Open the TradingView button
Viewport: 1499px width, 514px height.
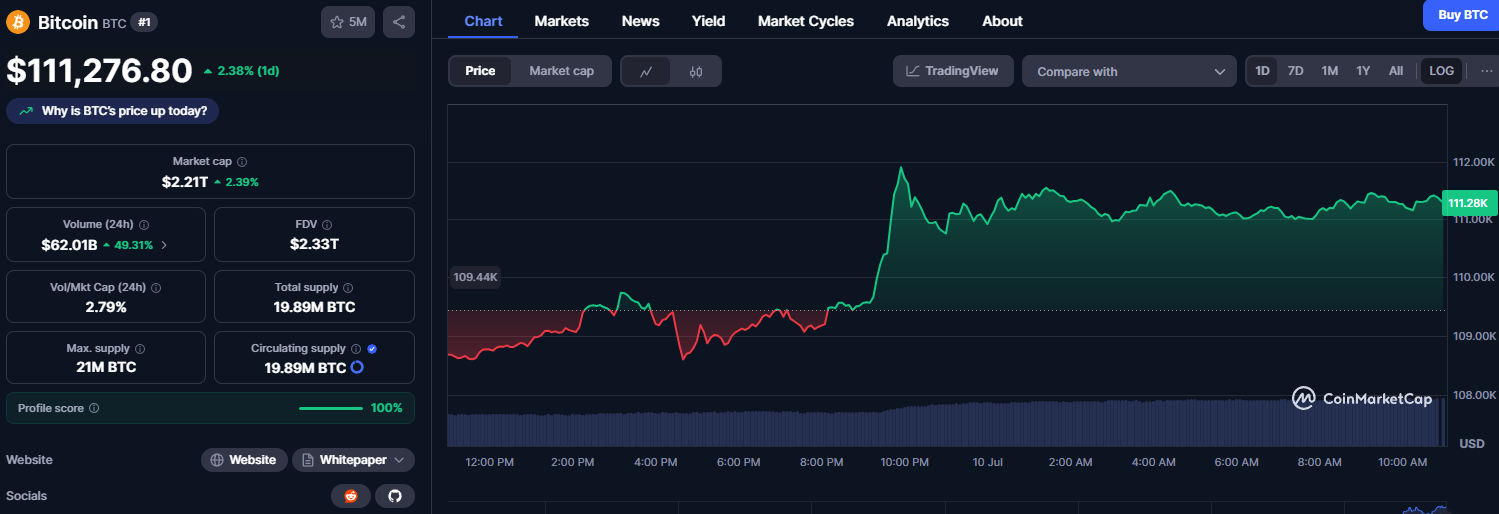coord(953,71)
